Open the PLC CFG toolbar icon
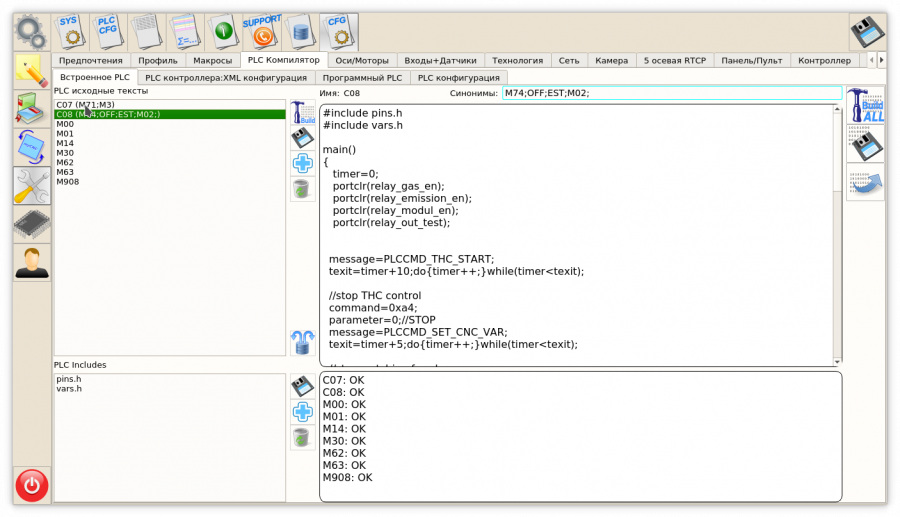Image resolution: width=900 pixels, height=517 pixels. 108,32
